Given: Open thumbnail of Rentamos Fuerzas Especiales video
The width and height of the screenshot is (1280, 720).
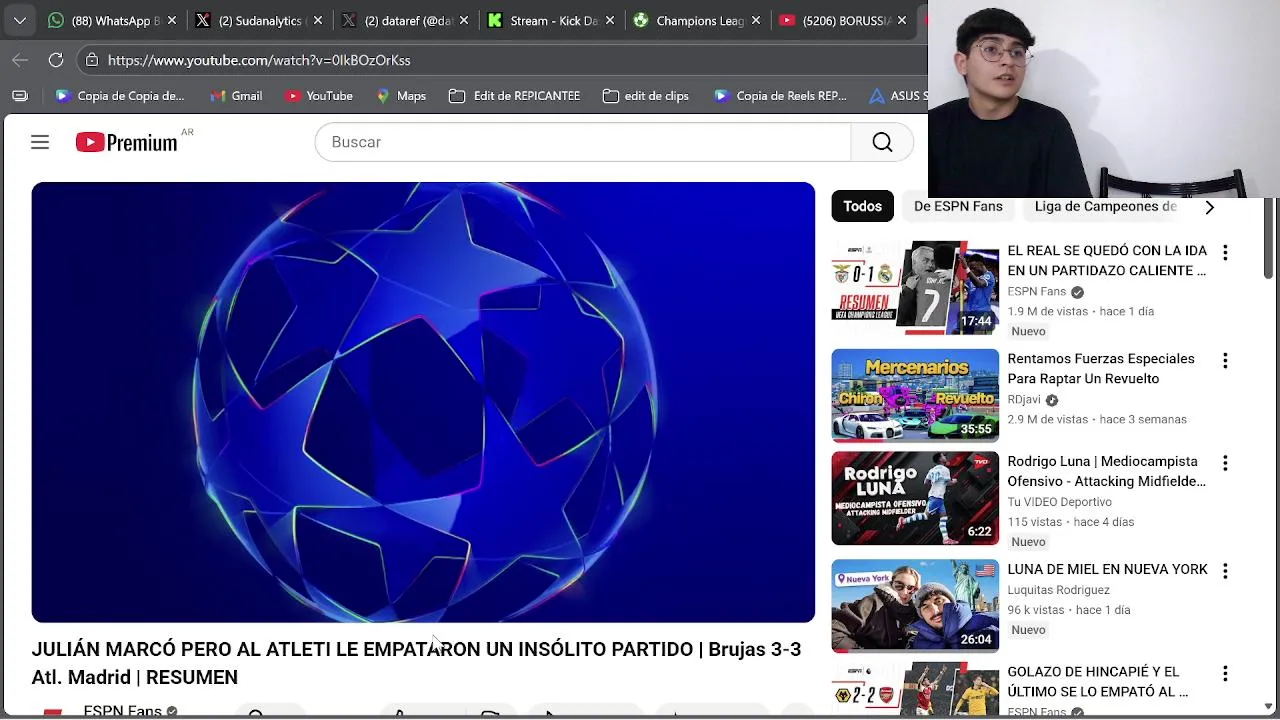Looking at the screenshot, I should point(915,395).
